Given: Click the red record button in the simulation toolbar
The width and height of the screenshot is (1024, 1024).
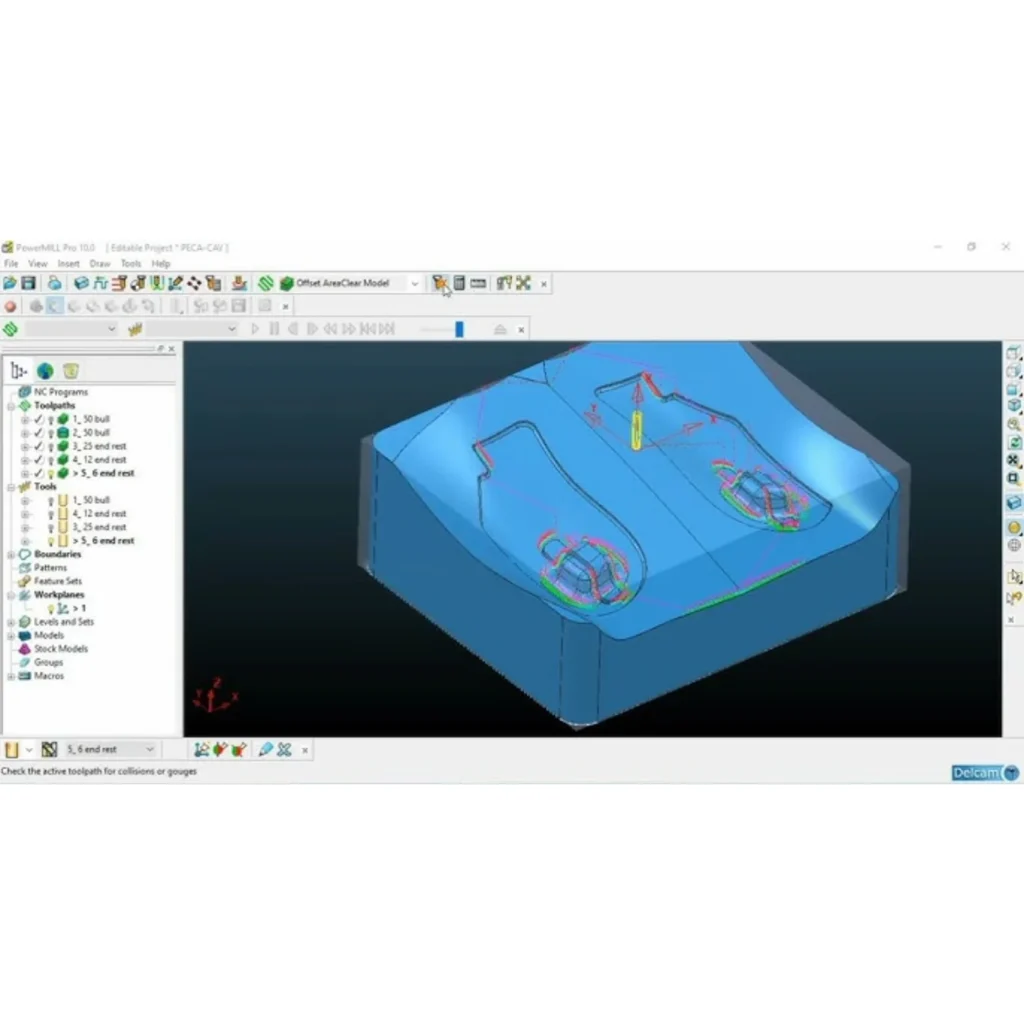Looking at the screenshot, I should coord(11,306).
